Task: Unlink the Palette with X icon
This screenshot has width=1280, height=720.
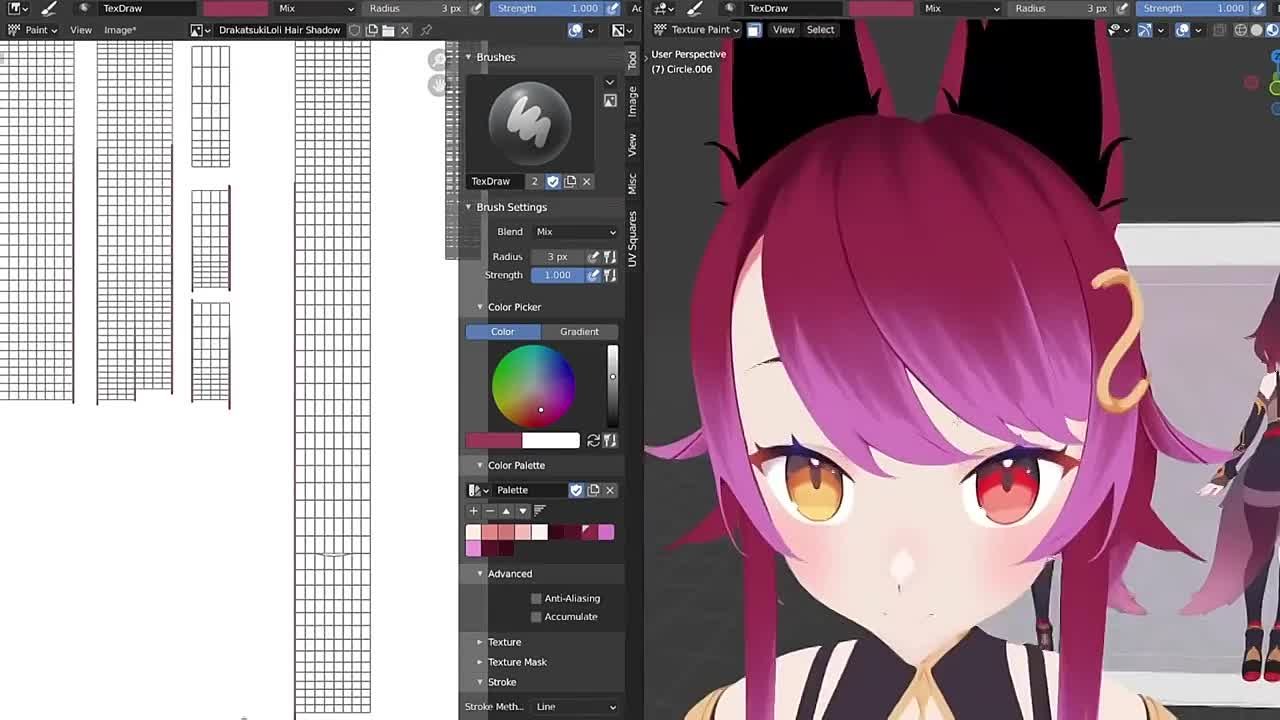Action: click(x=610, y=490)
